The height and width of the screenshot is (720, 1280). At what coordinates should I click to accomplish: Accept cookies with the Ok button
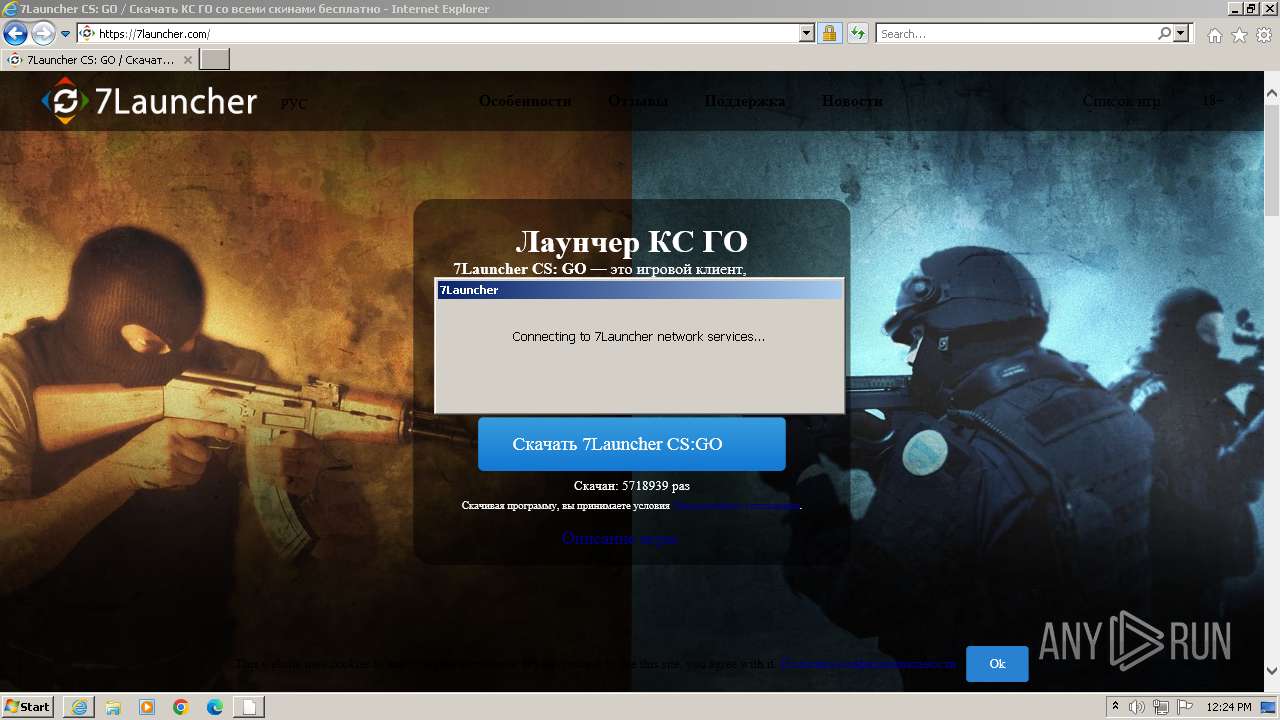click(x=997, y=664)
